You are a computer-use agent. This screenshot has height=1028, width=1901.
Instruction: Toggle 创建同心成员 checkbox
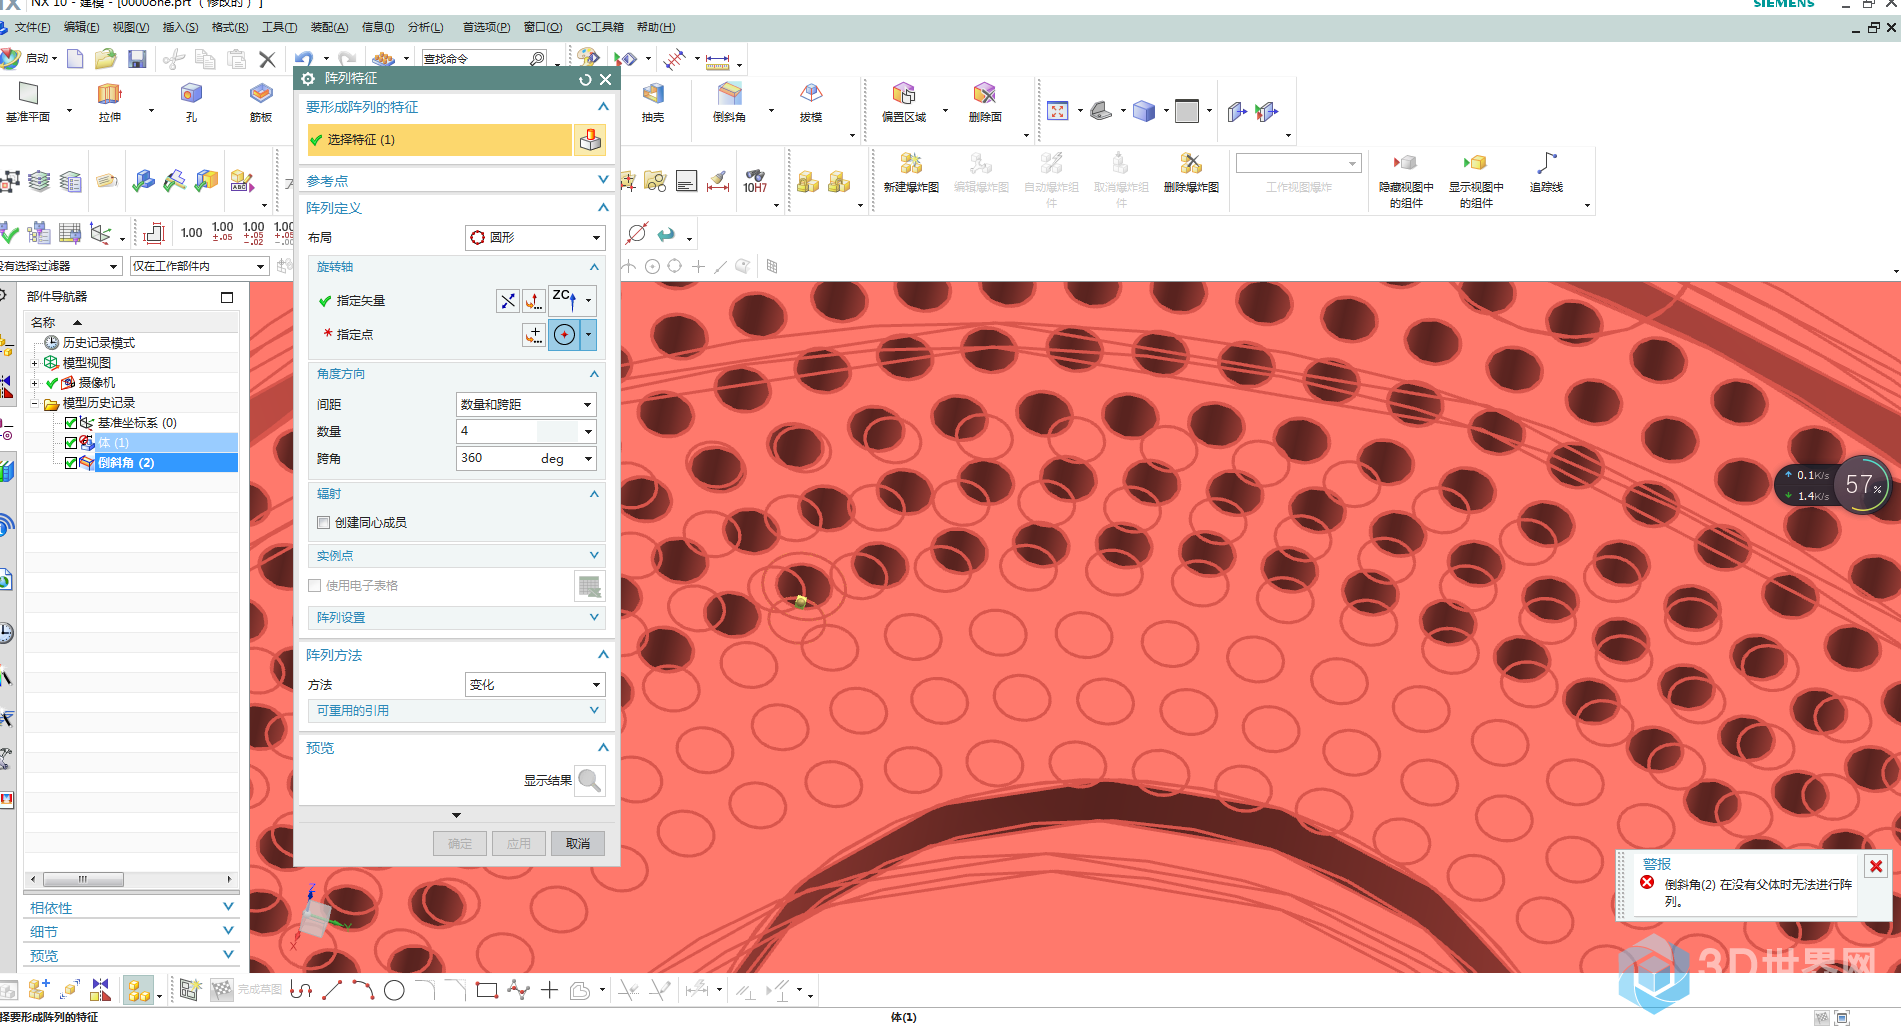[x=323, y=523]
